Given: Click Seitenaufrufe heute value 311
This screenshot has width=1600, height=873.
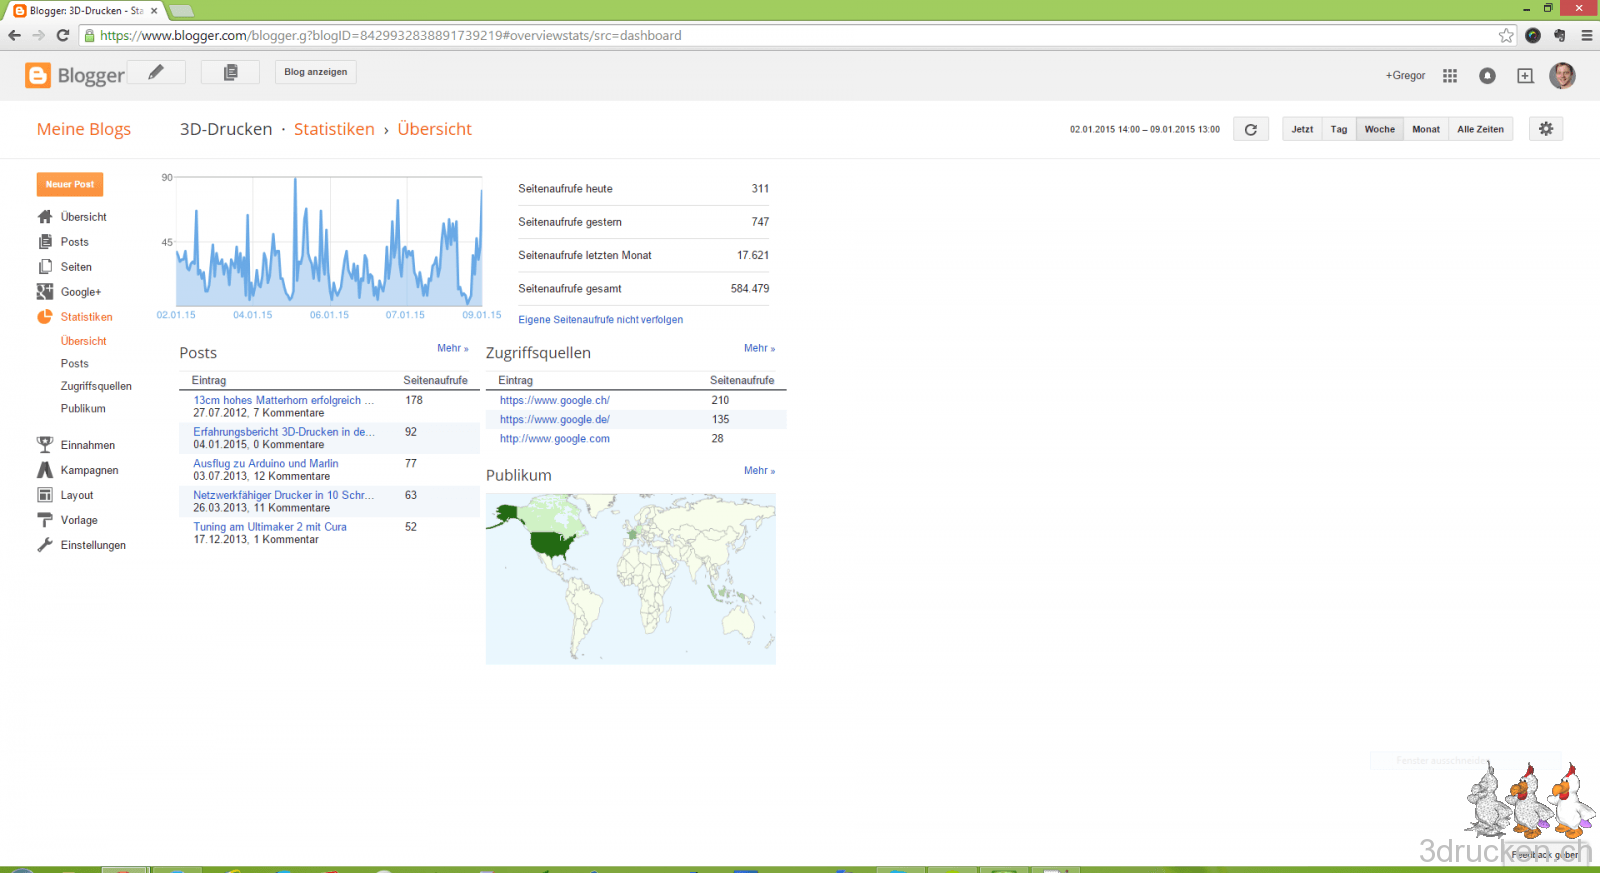Looking at the screenshot, I should (760, 189).
